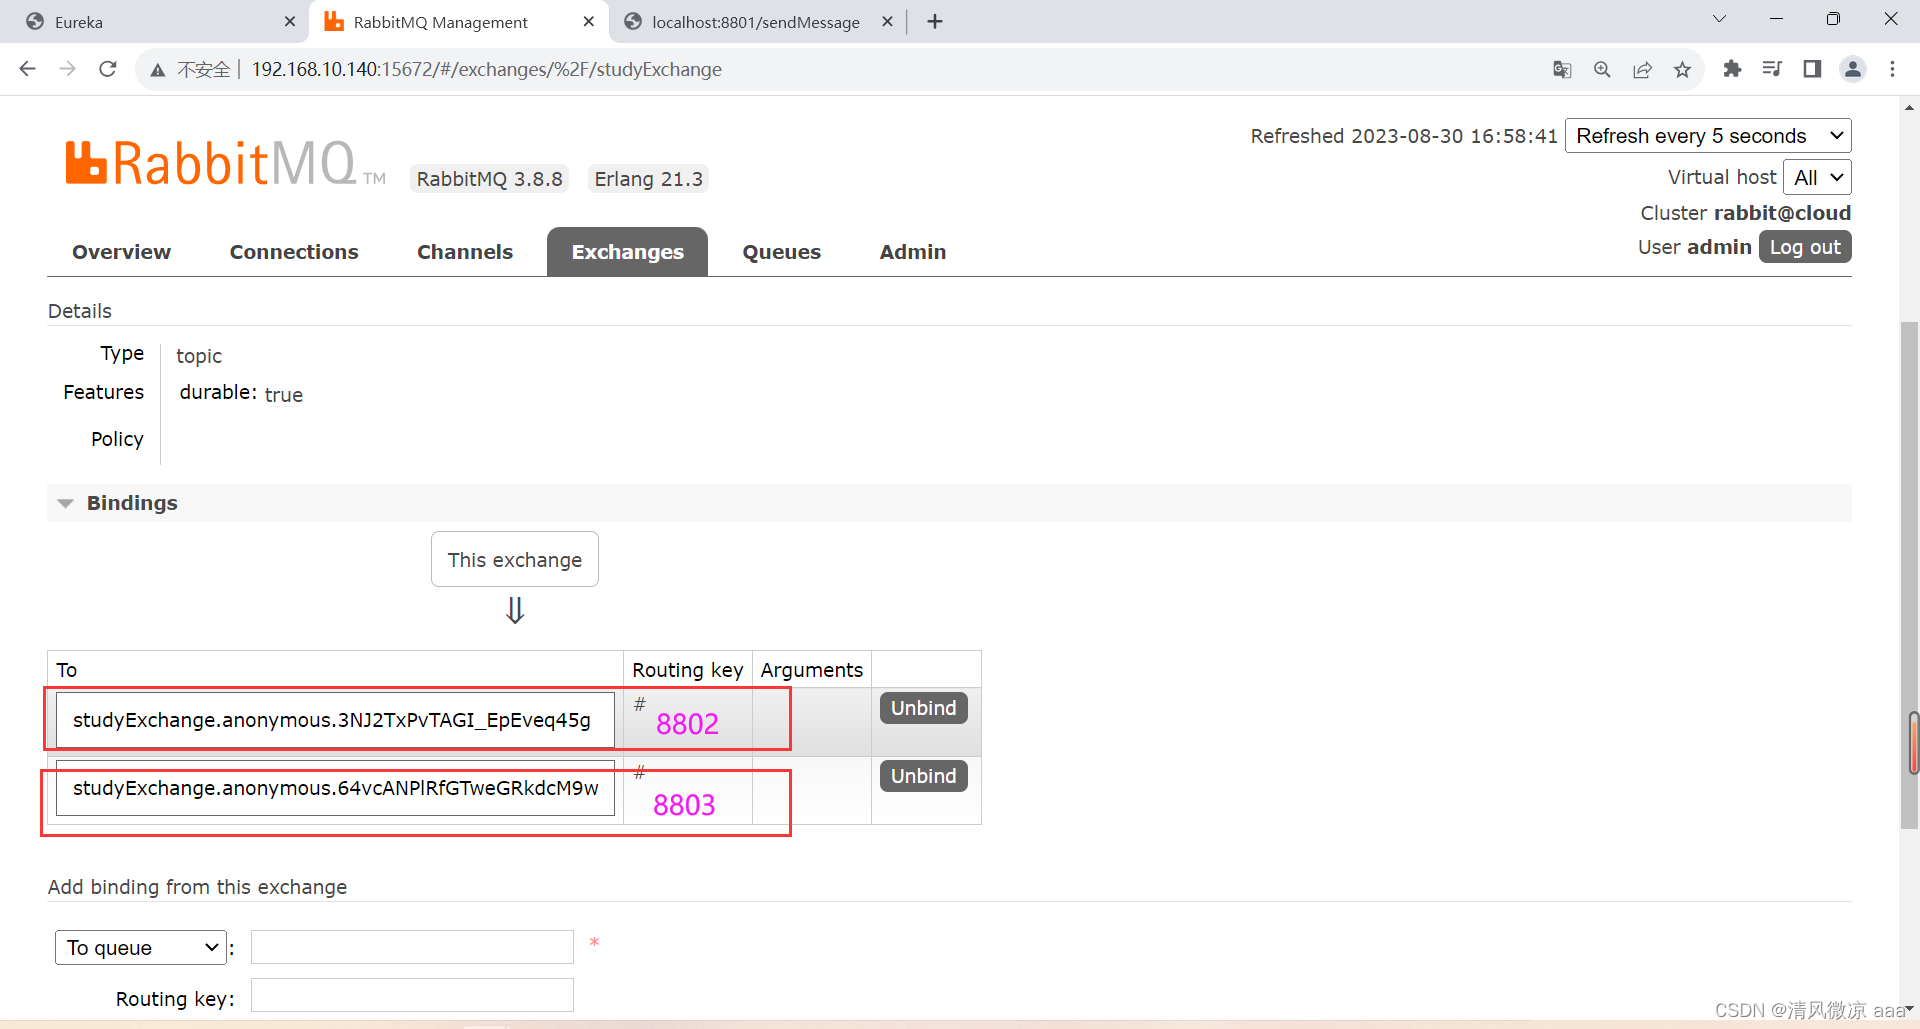The height and width of the screenshot is (1029, 1920).
Task: Open the Overview tab
Action: point(121,252)
